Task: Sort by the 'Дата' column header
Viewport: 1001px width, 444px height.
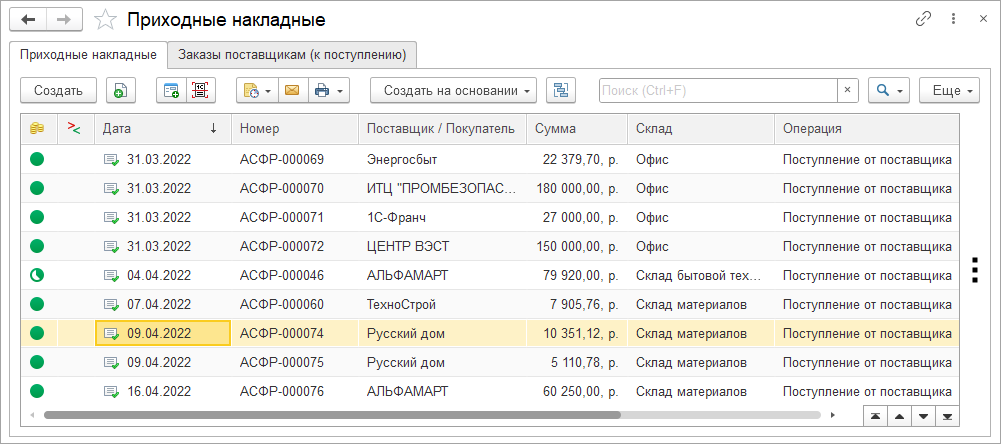Action: (x=160, y=128)
